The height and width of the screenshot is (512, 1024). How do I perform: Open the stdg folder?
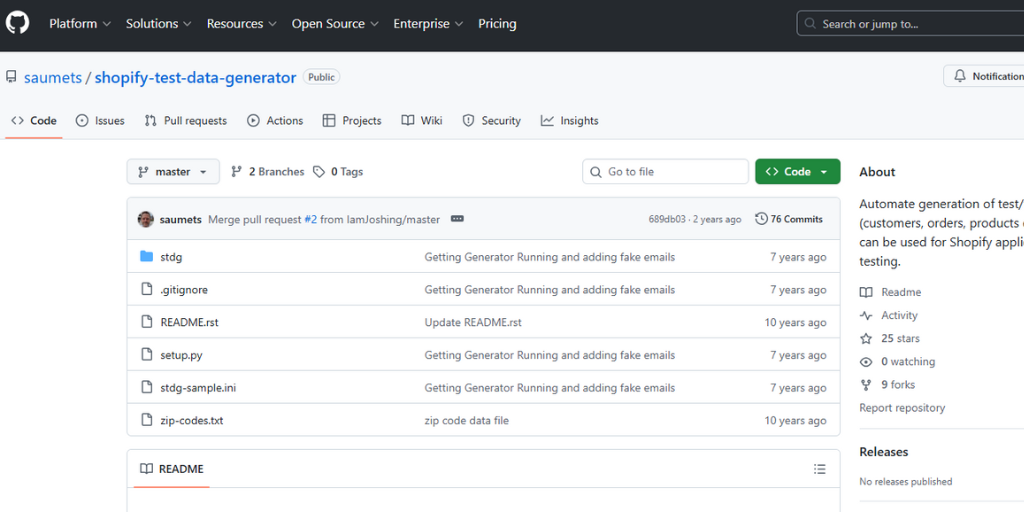click(171, 257)
